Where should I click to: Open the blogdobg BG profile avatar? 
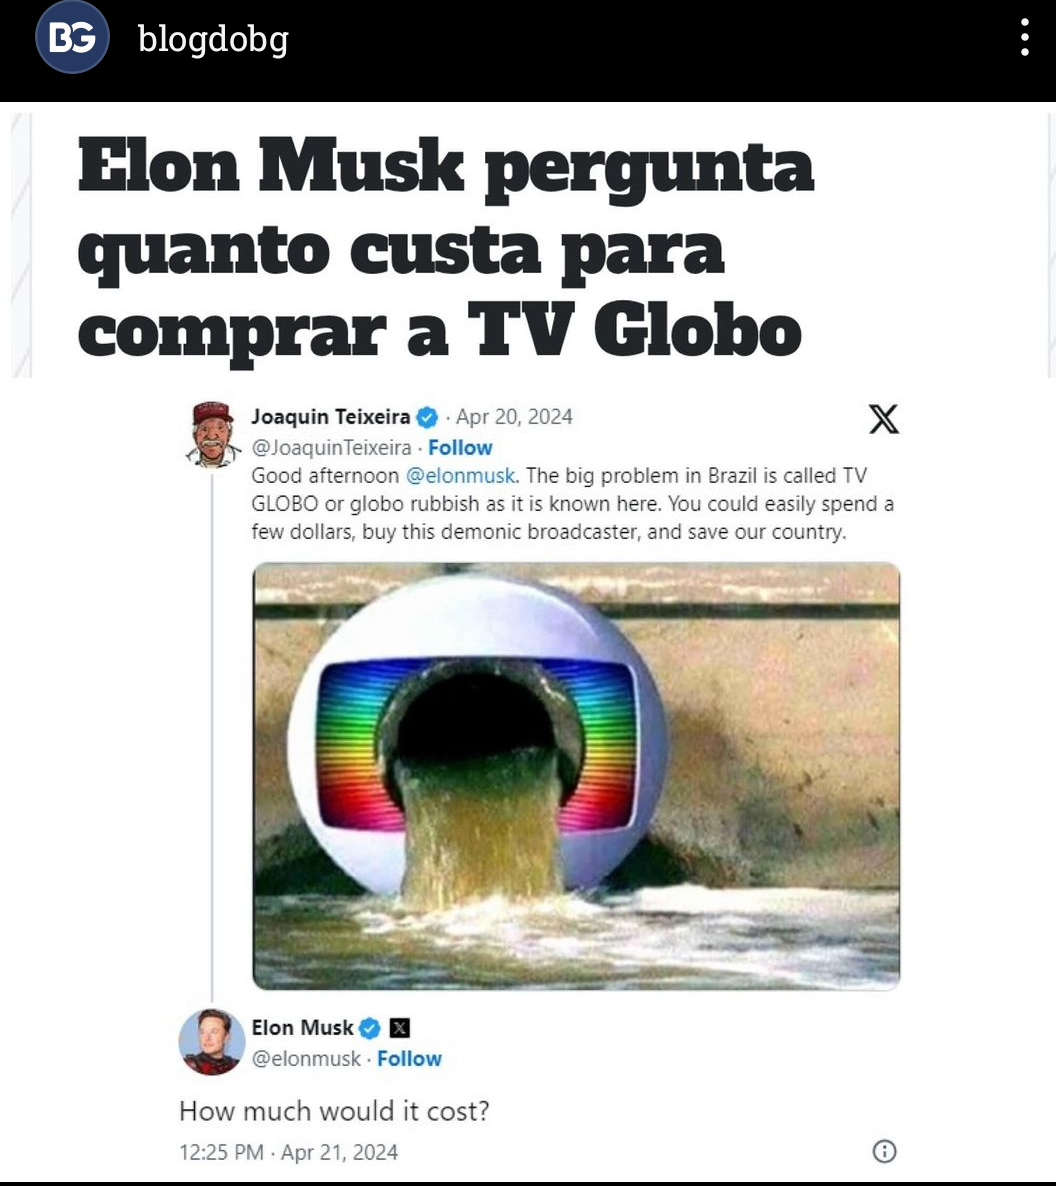click(x=73, y=37)
